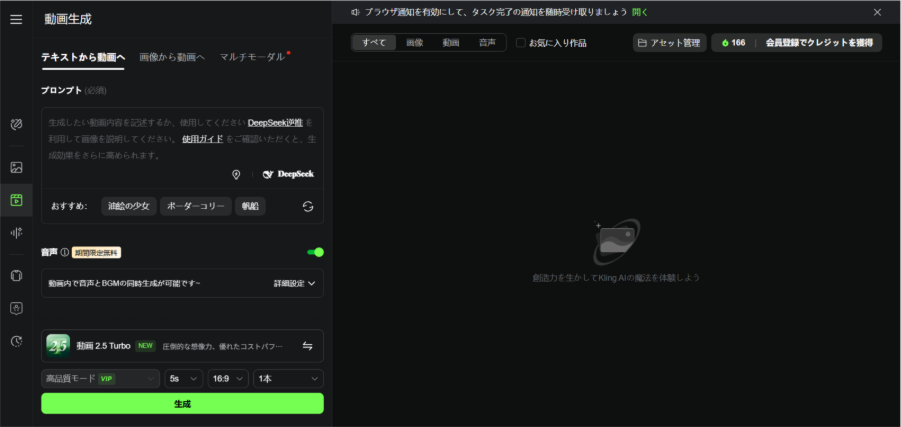Check the お気に入り作品 checkbox
The image size is (901, 427).
[x=521, y=43]
